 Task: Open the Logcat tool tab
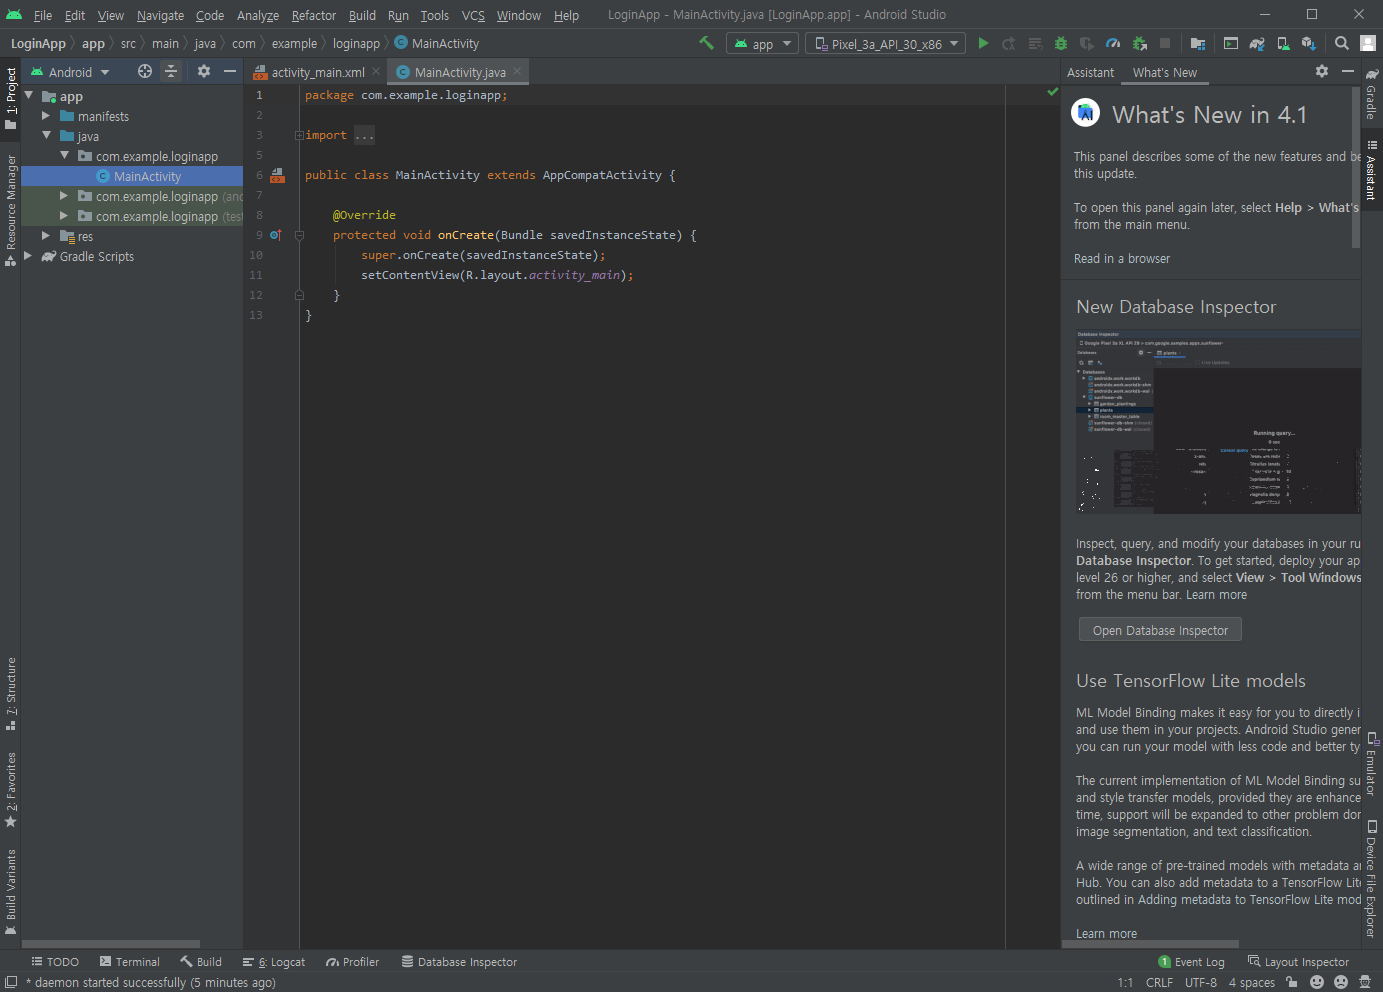click(274, 962)
